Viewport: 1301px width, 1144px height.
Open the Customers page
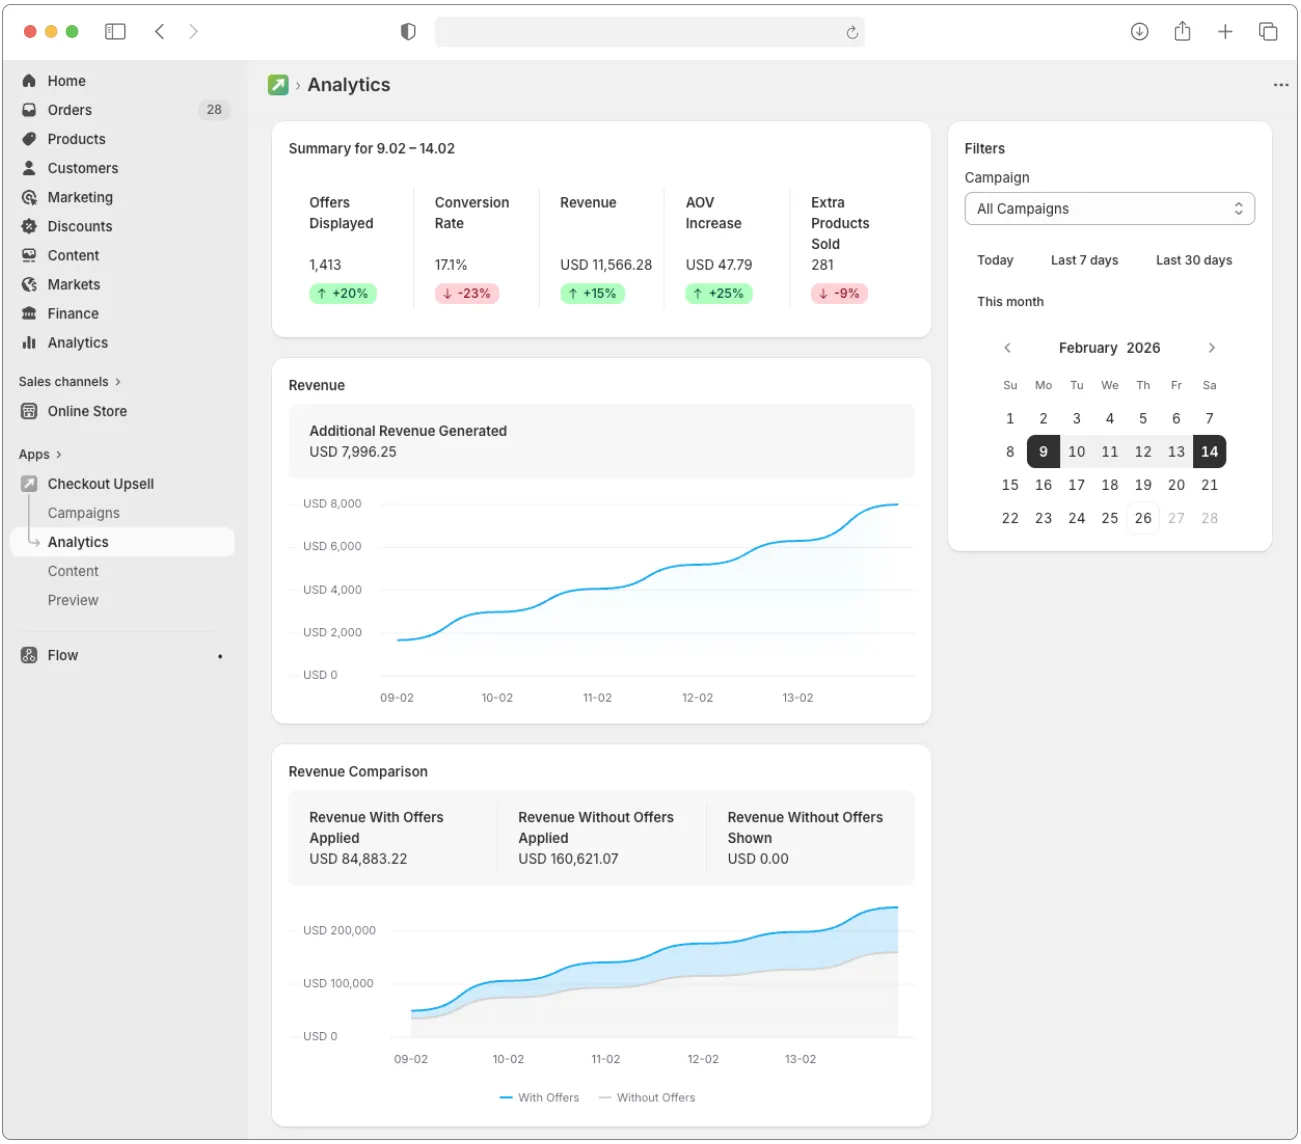point(82,168)
